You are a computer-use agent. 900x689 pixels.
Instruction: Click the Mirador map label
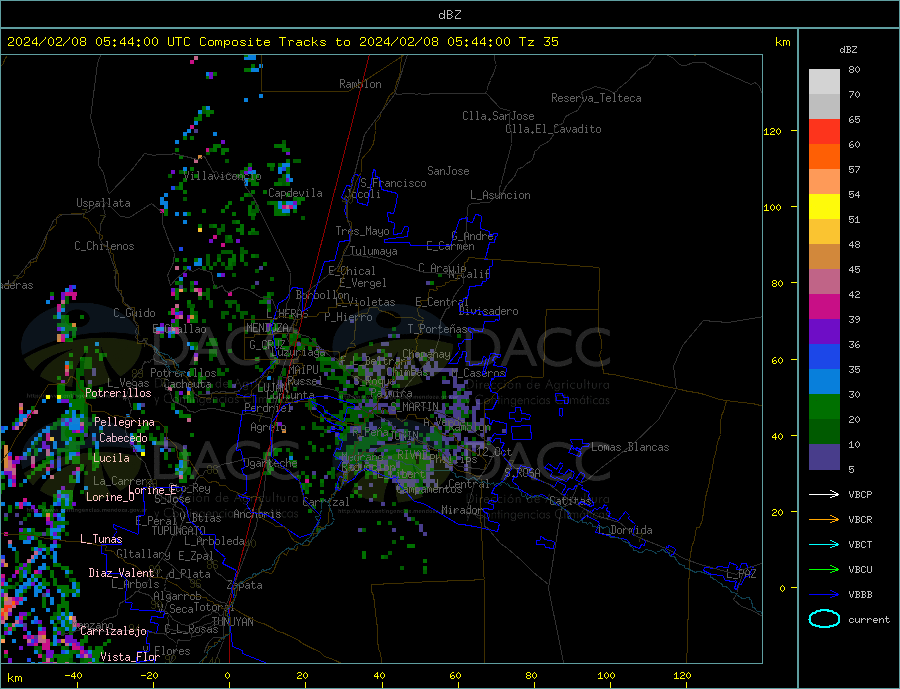(462, 510)
